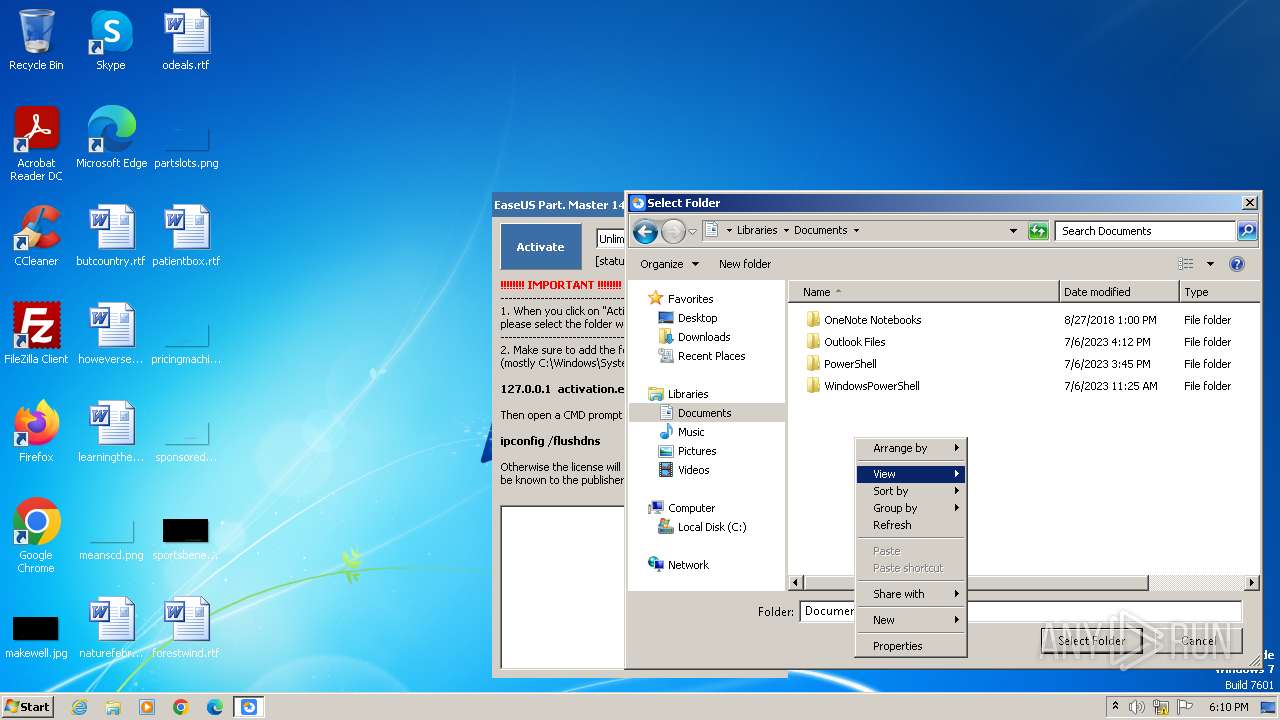Screen dimensions: 1280x720
Task: Click the change view icon
Action: click(1186, 264)
